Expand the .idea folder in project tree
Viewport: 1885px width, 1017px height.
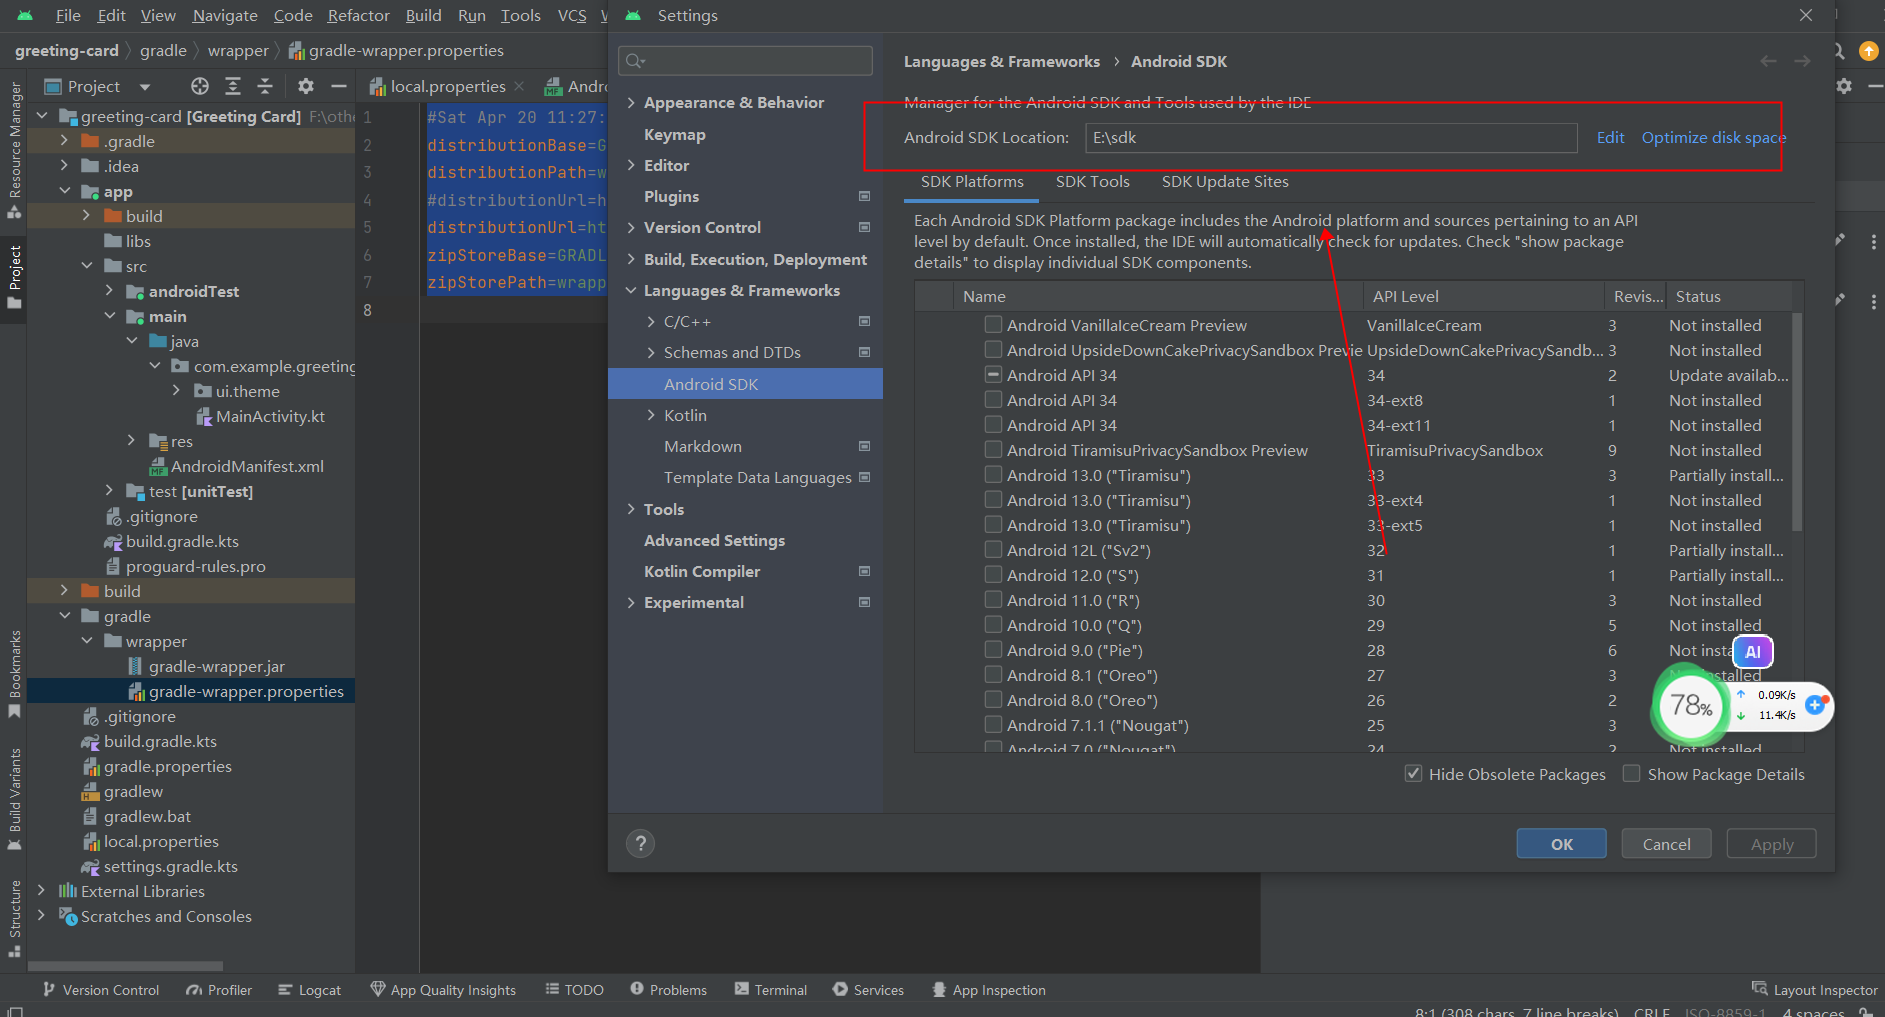pyautogui.click(x=64, y=166)
